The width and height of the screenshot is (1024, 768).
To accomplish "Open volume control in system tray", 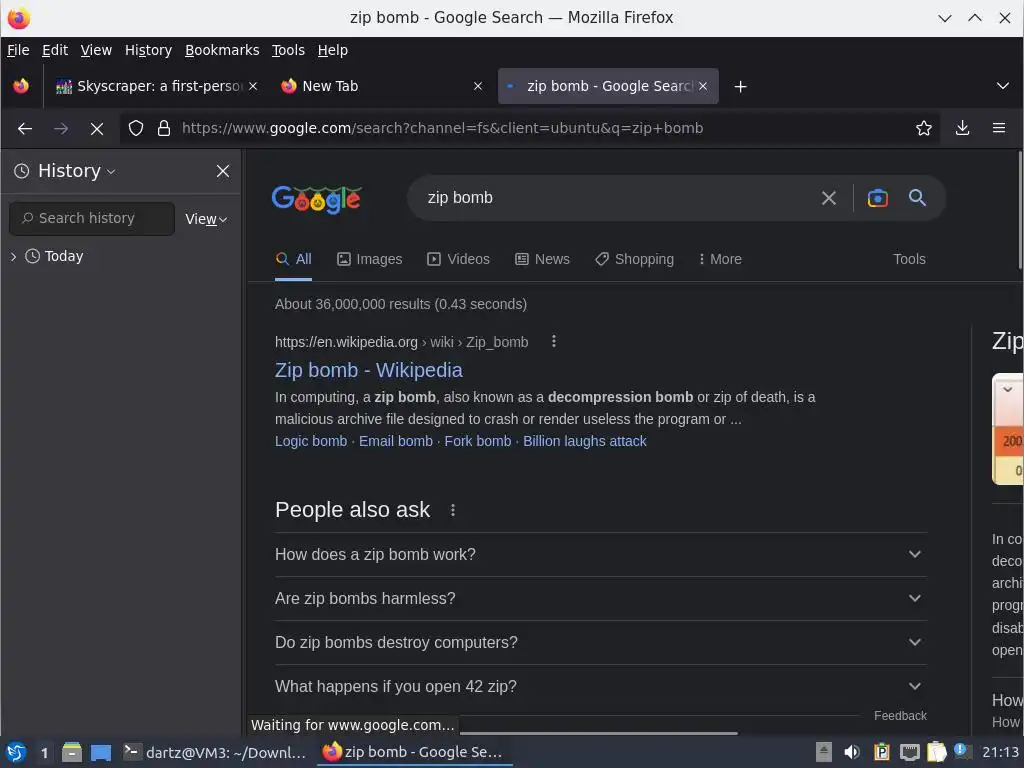I will [x=852, y=752].
